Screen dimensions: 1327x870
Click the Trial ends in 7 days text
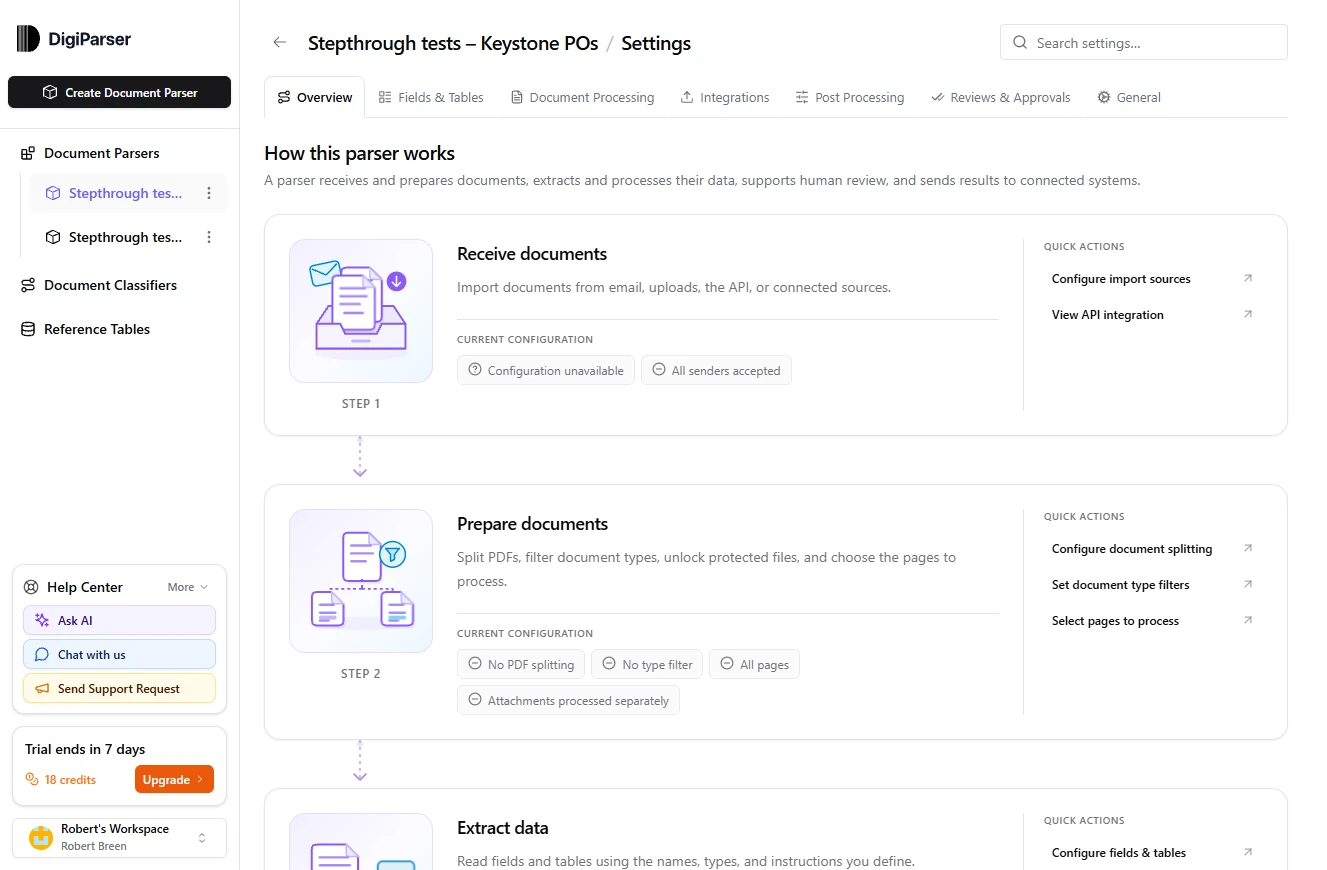[x=85, y=749]
